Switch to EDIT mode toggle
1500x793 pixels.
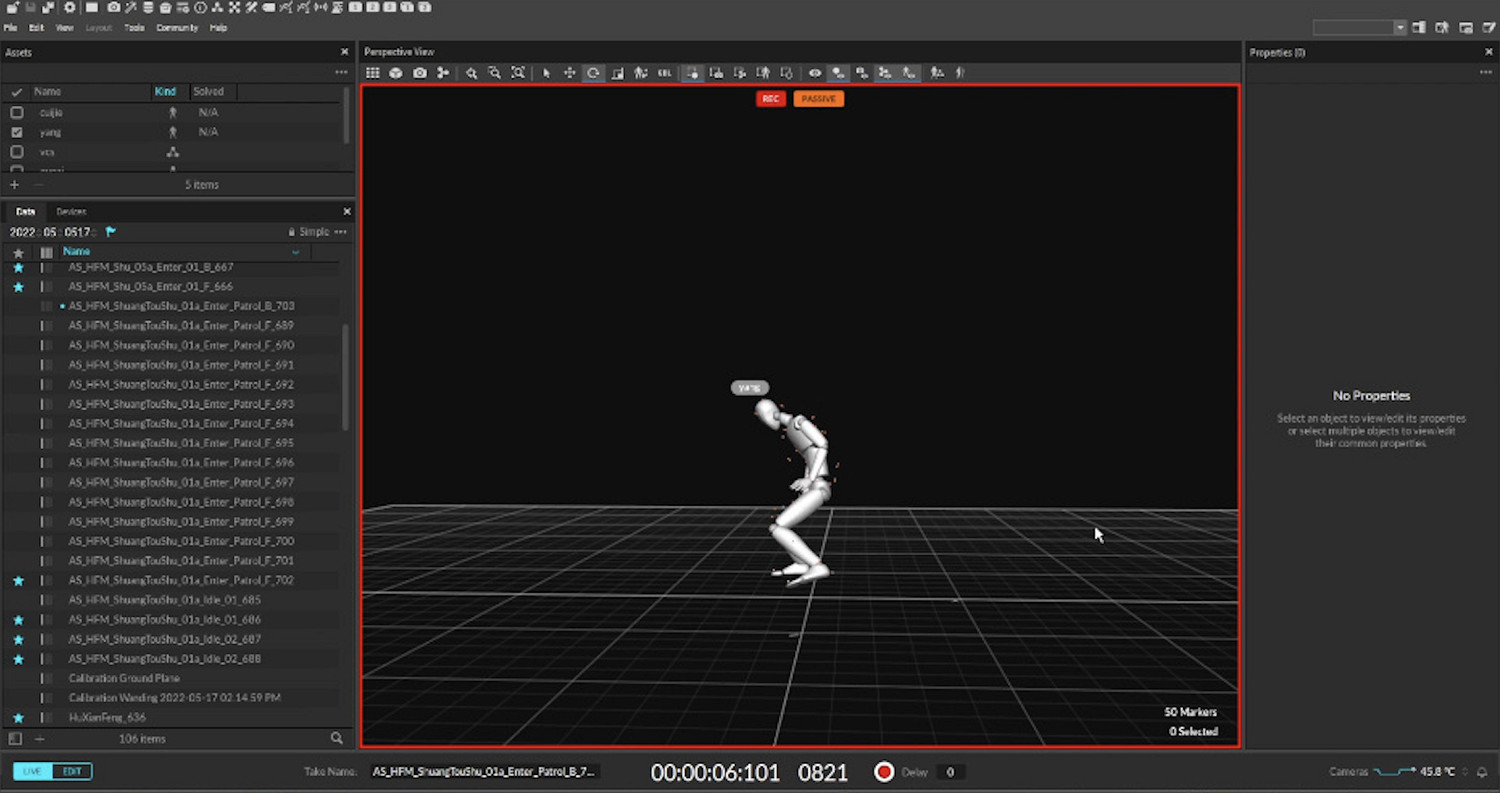[x=72, y=771]
